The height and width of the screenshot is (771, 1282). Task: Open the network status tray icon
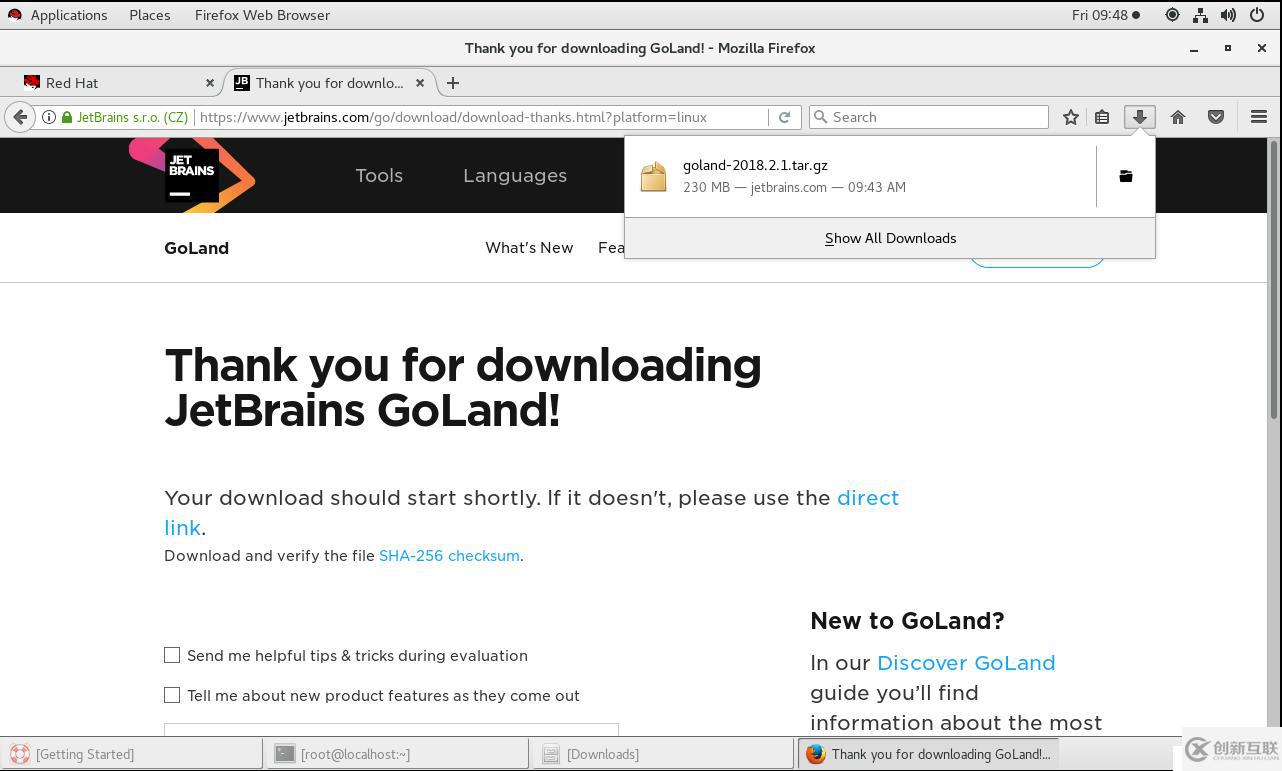tap(1200, 15)
